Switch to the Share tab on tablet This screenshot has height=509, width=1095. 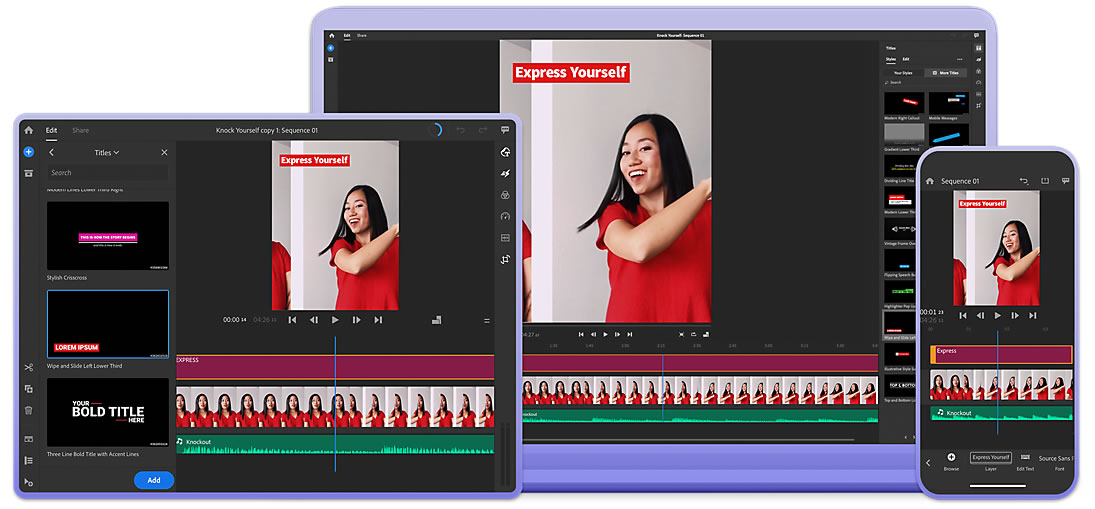(x=80, y=130)
